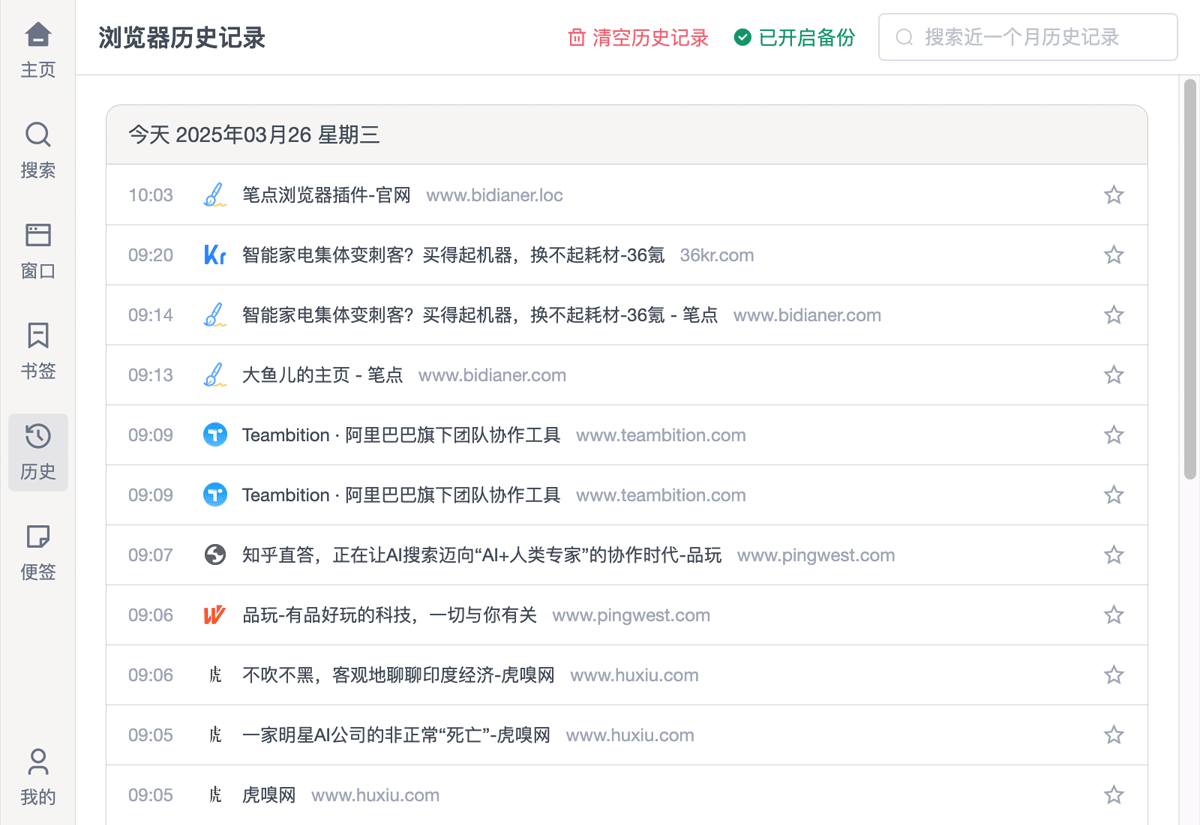Click the 36Kr favicon
This screenshot has height=825, width=1200.
pos(215,255)
